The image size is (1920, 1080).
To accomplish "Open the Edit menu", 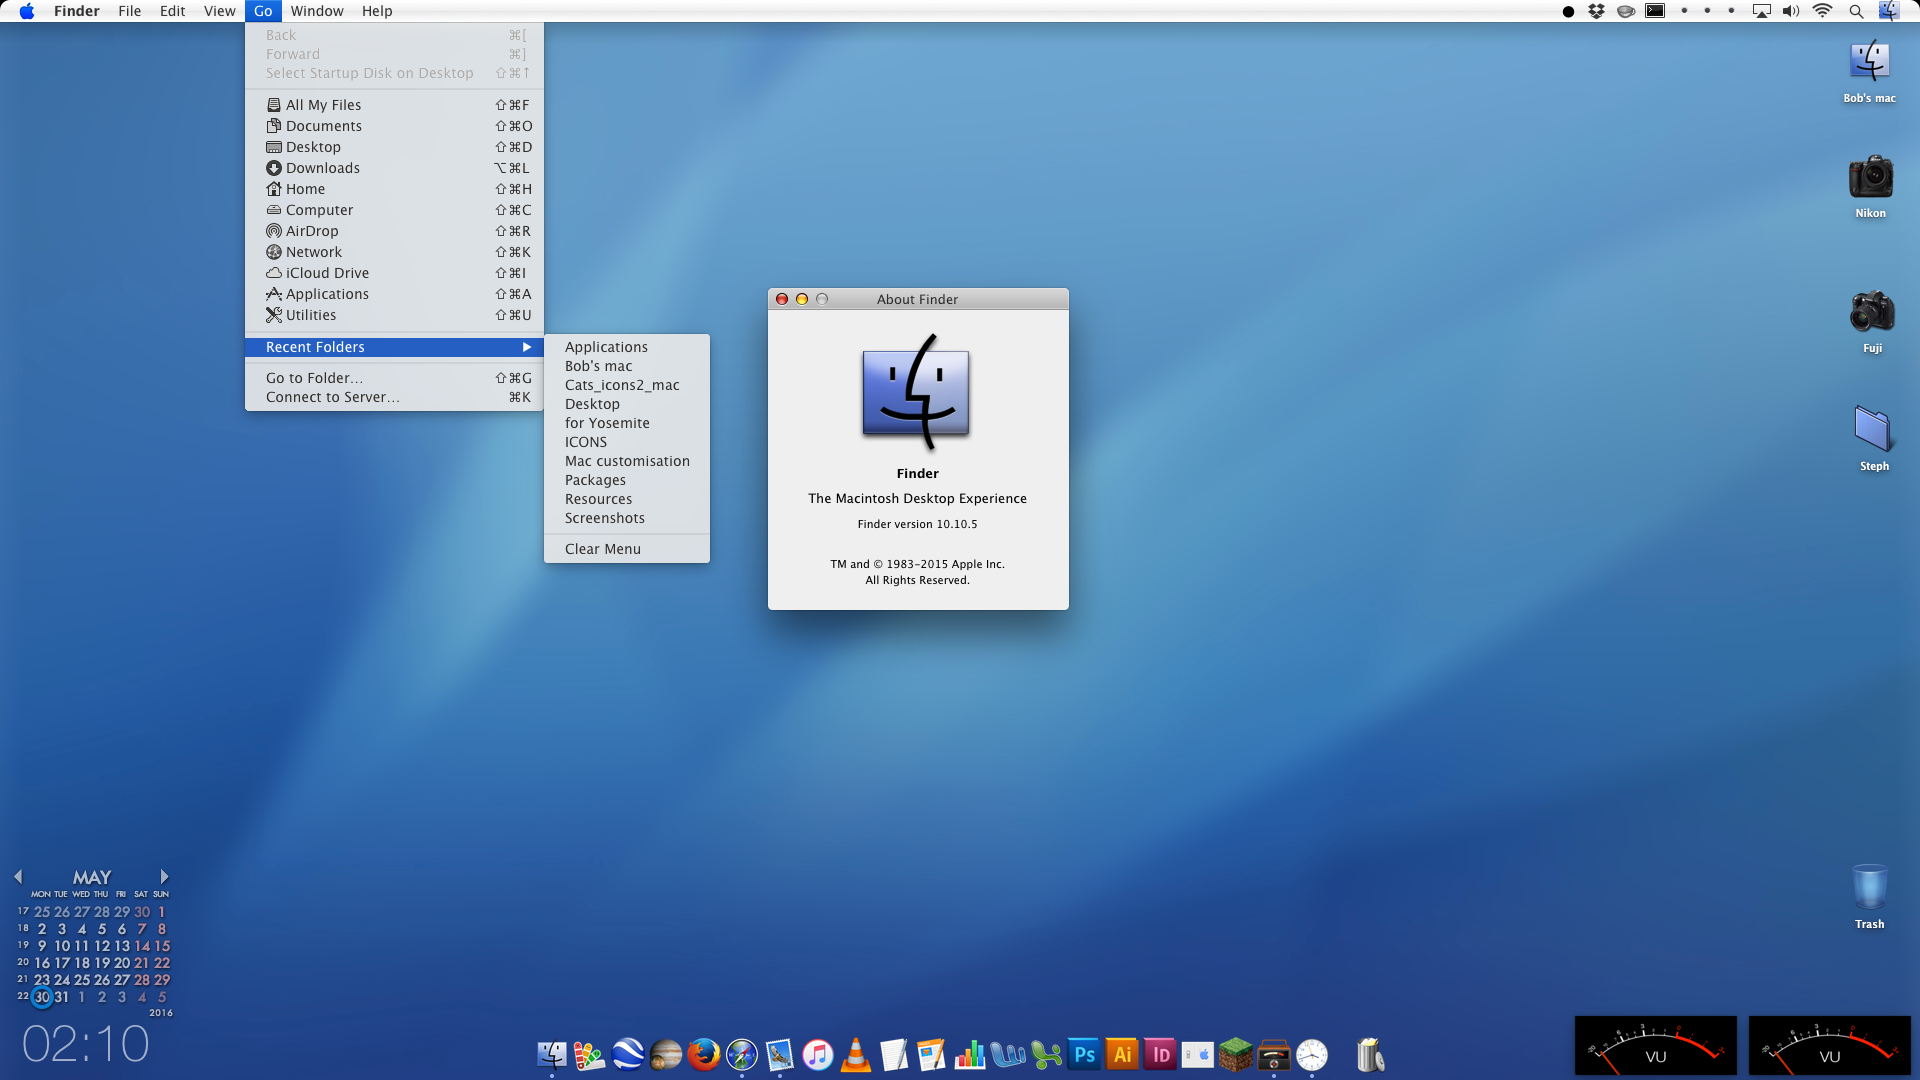I will [x=172, y=11].
